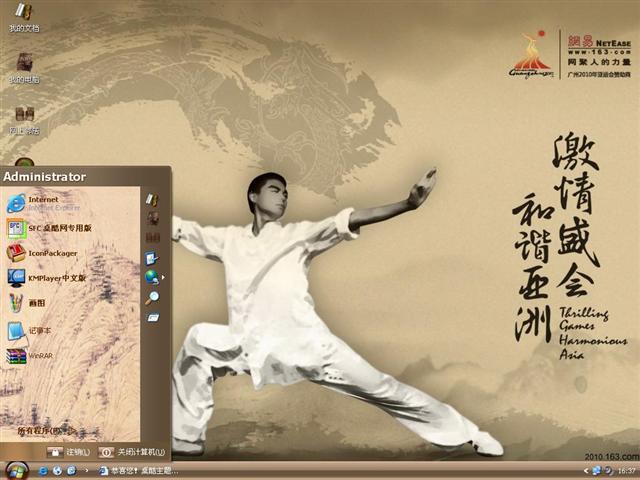Click the 16:37 system clock
Screen dimensions: 640x480
coord(626,471)
